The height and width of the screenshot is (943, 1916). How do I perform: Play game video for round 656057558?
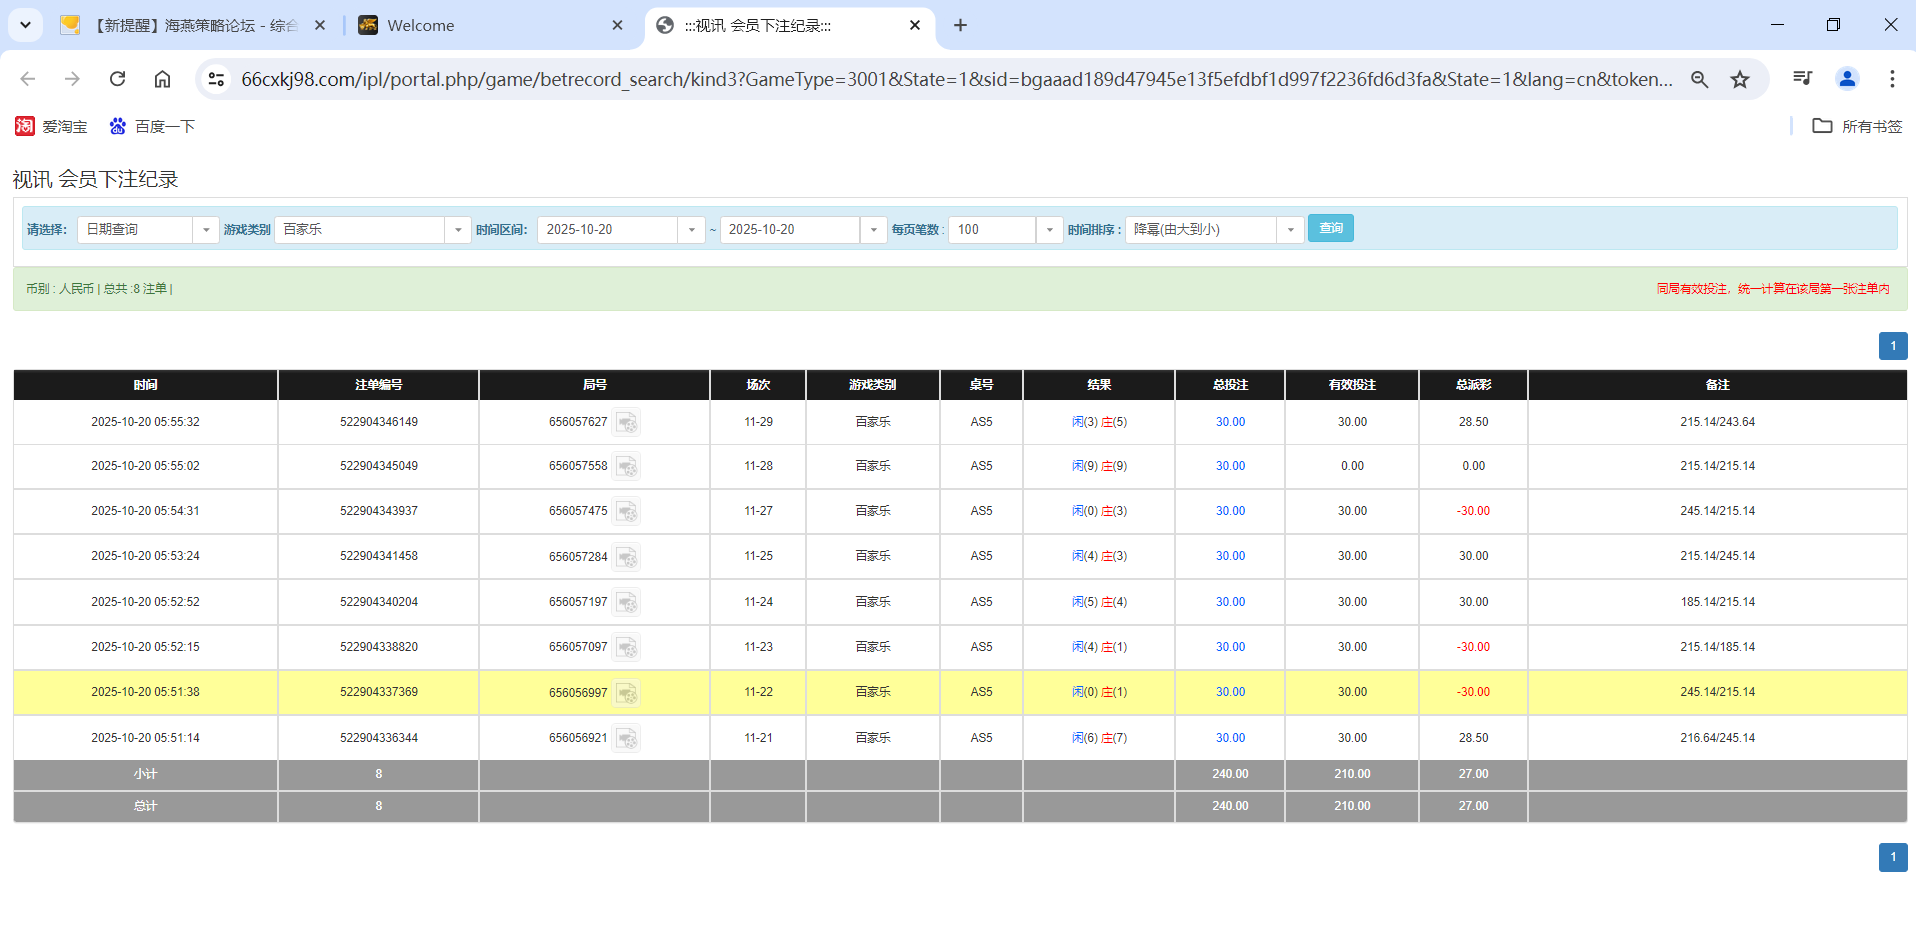(627, 466)
